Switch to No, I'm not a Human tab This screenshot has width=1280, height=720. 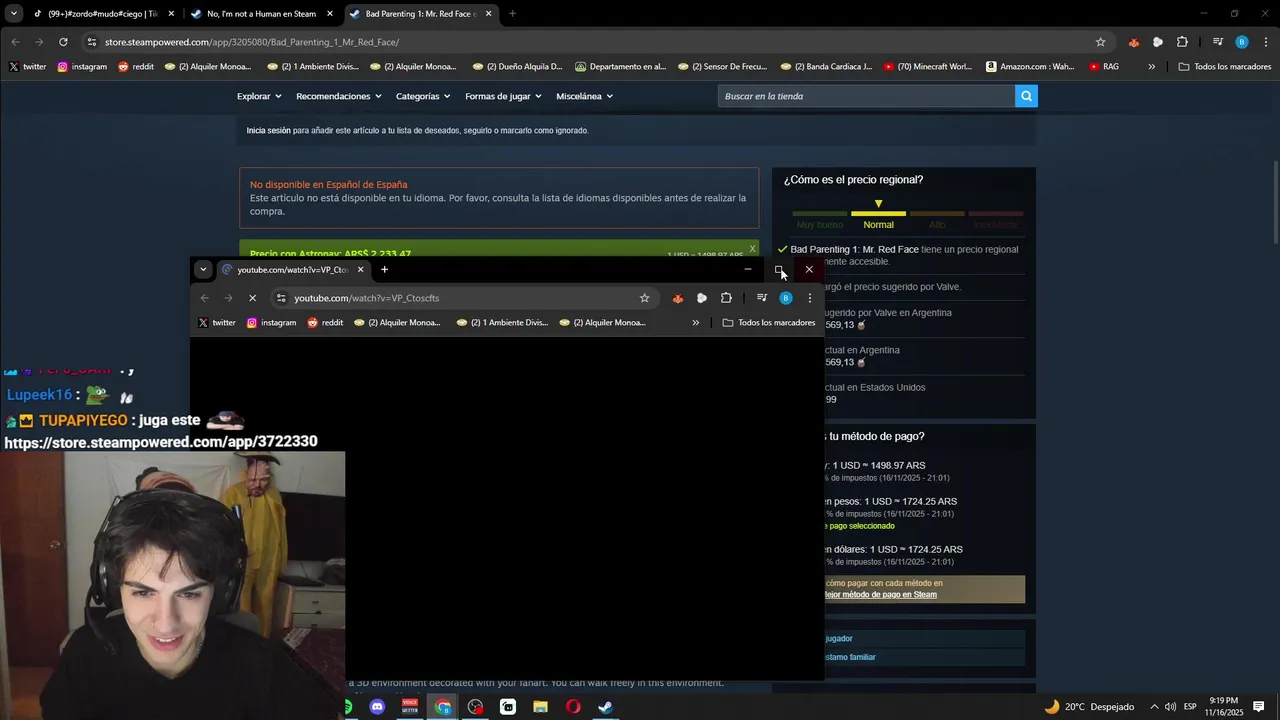click(x=261, y=14)
